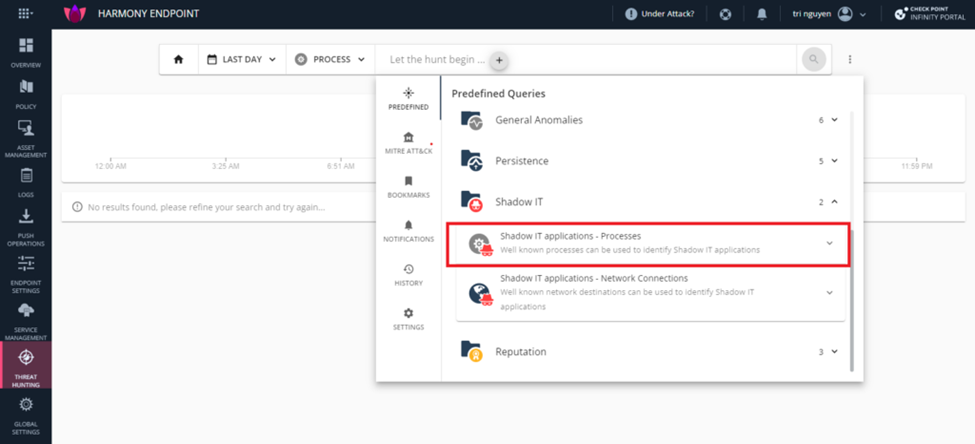Image resolution: width=975 pixels, height=444 pixels.
Task: Select 'Shadow IT applications - Processes' query
Action: pos(647,244)
